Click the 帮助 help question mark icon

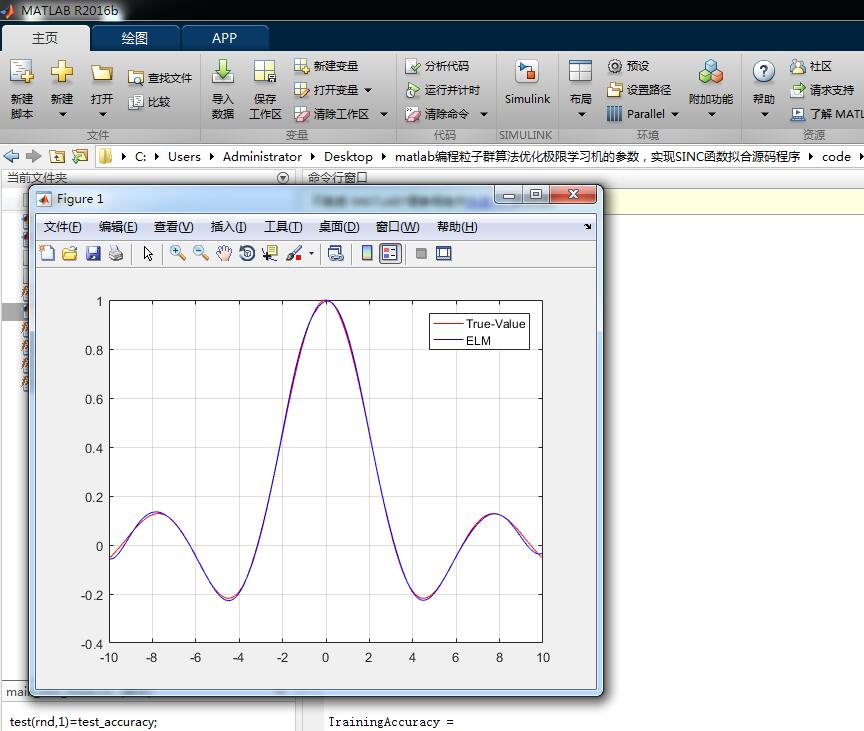click(764, 72)
